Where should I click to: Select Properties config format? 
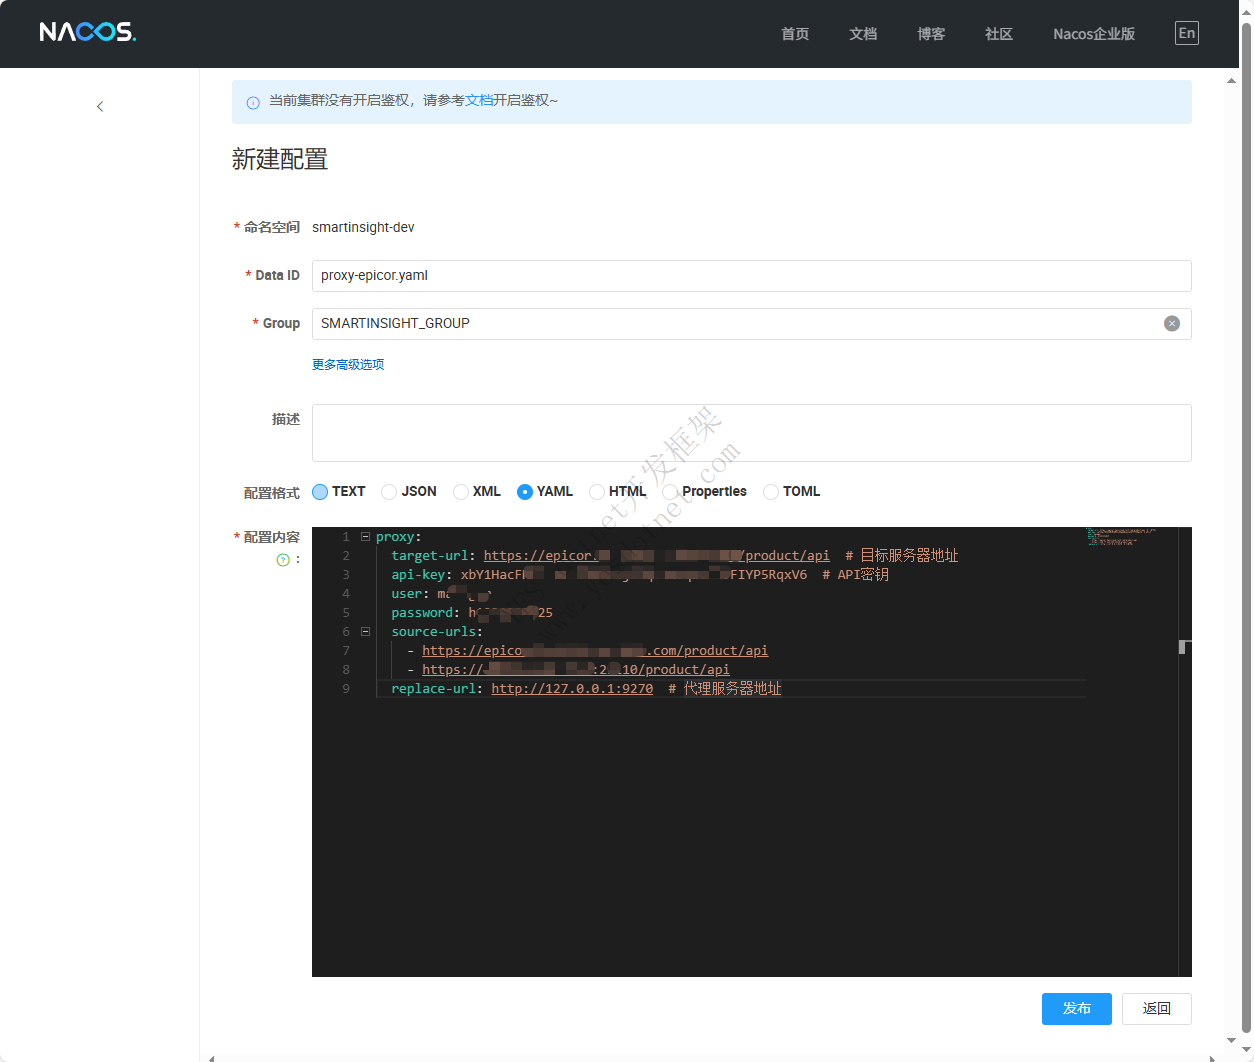[x=670, y=492]
